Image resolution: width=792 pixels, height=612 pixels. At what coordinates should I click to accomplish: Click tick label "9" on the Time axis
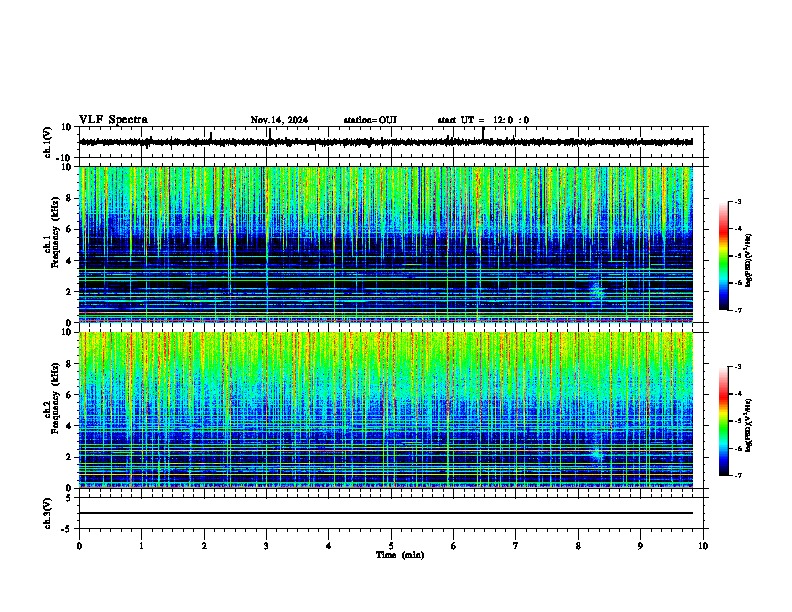[640, 546]
